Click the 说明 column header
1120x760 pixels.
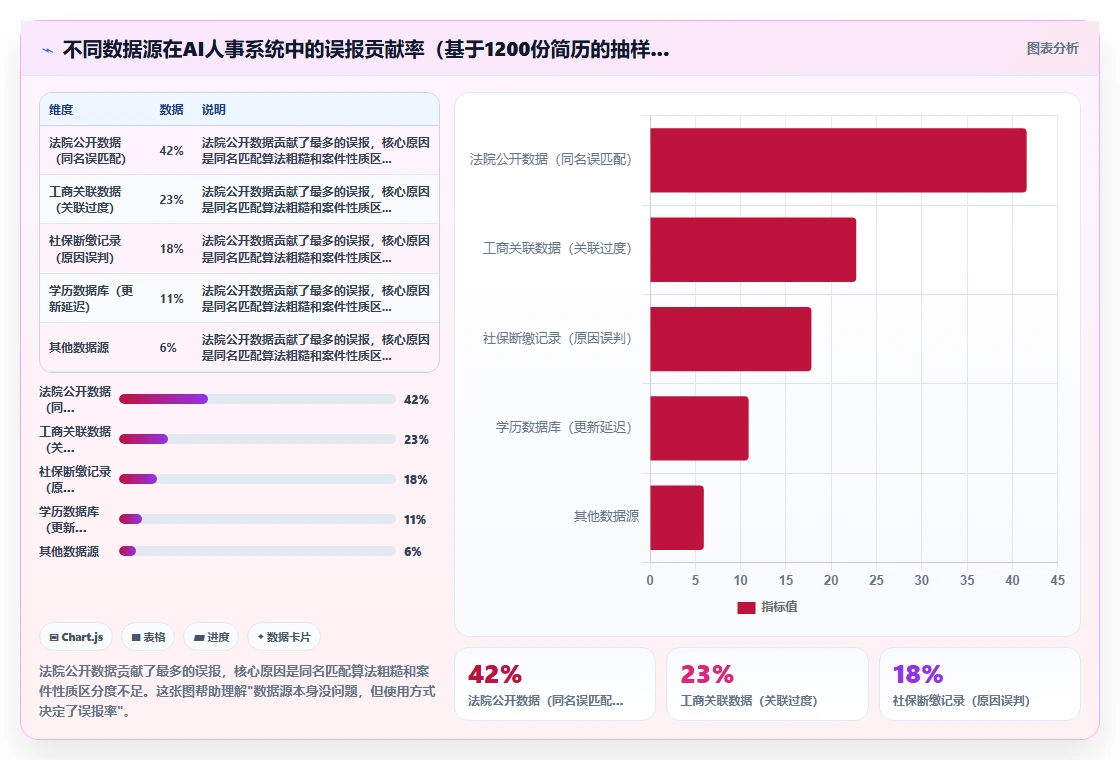click(214, 109)
